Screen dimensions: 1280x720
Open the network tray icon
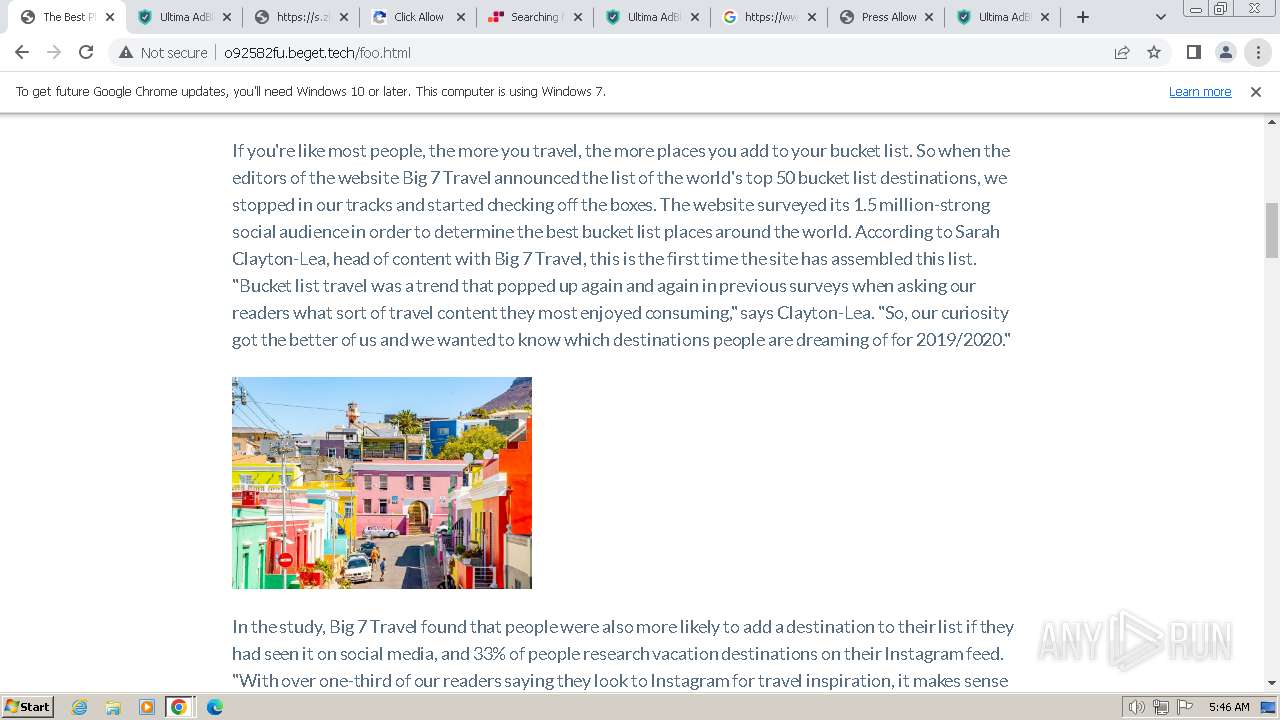click(1161, 707)
